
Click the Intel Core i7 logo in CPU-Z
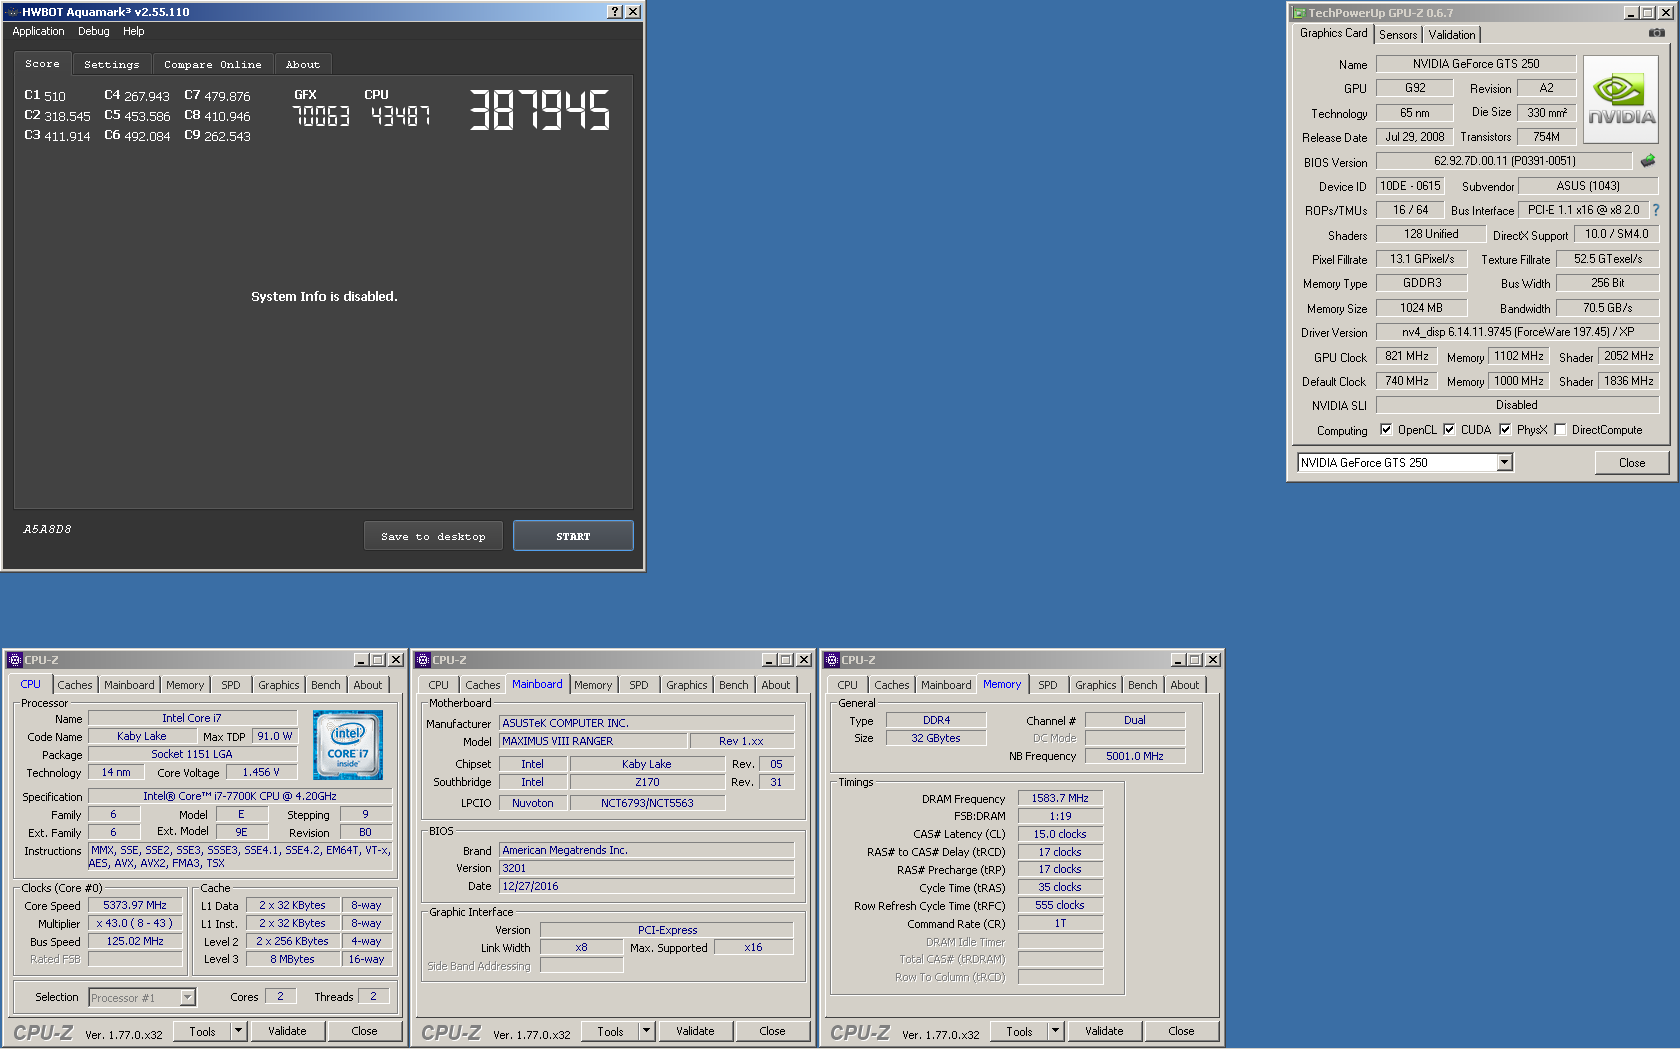348,745
